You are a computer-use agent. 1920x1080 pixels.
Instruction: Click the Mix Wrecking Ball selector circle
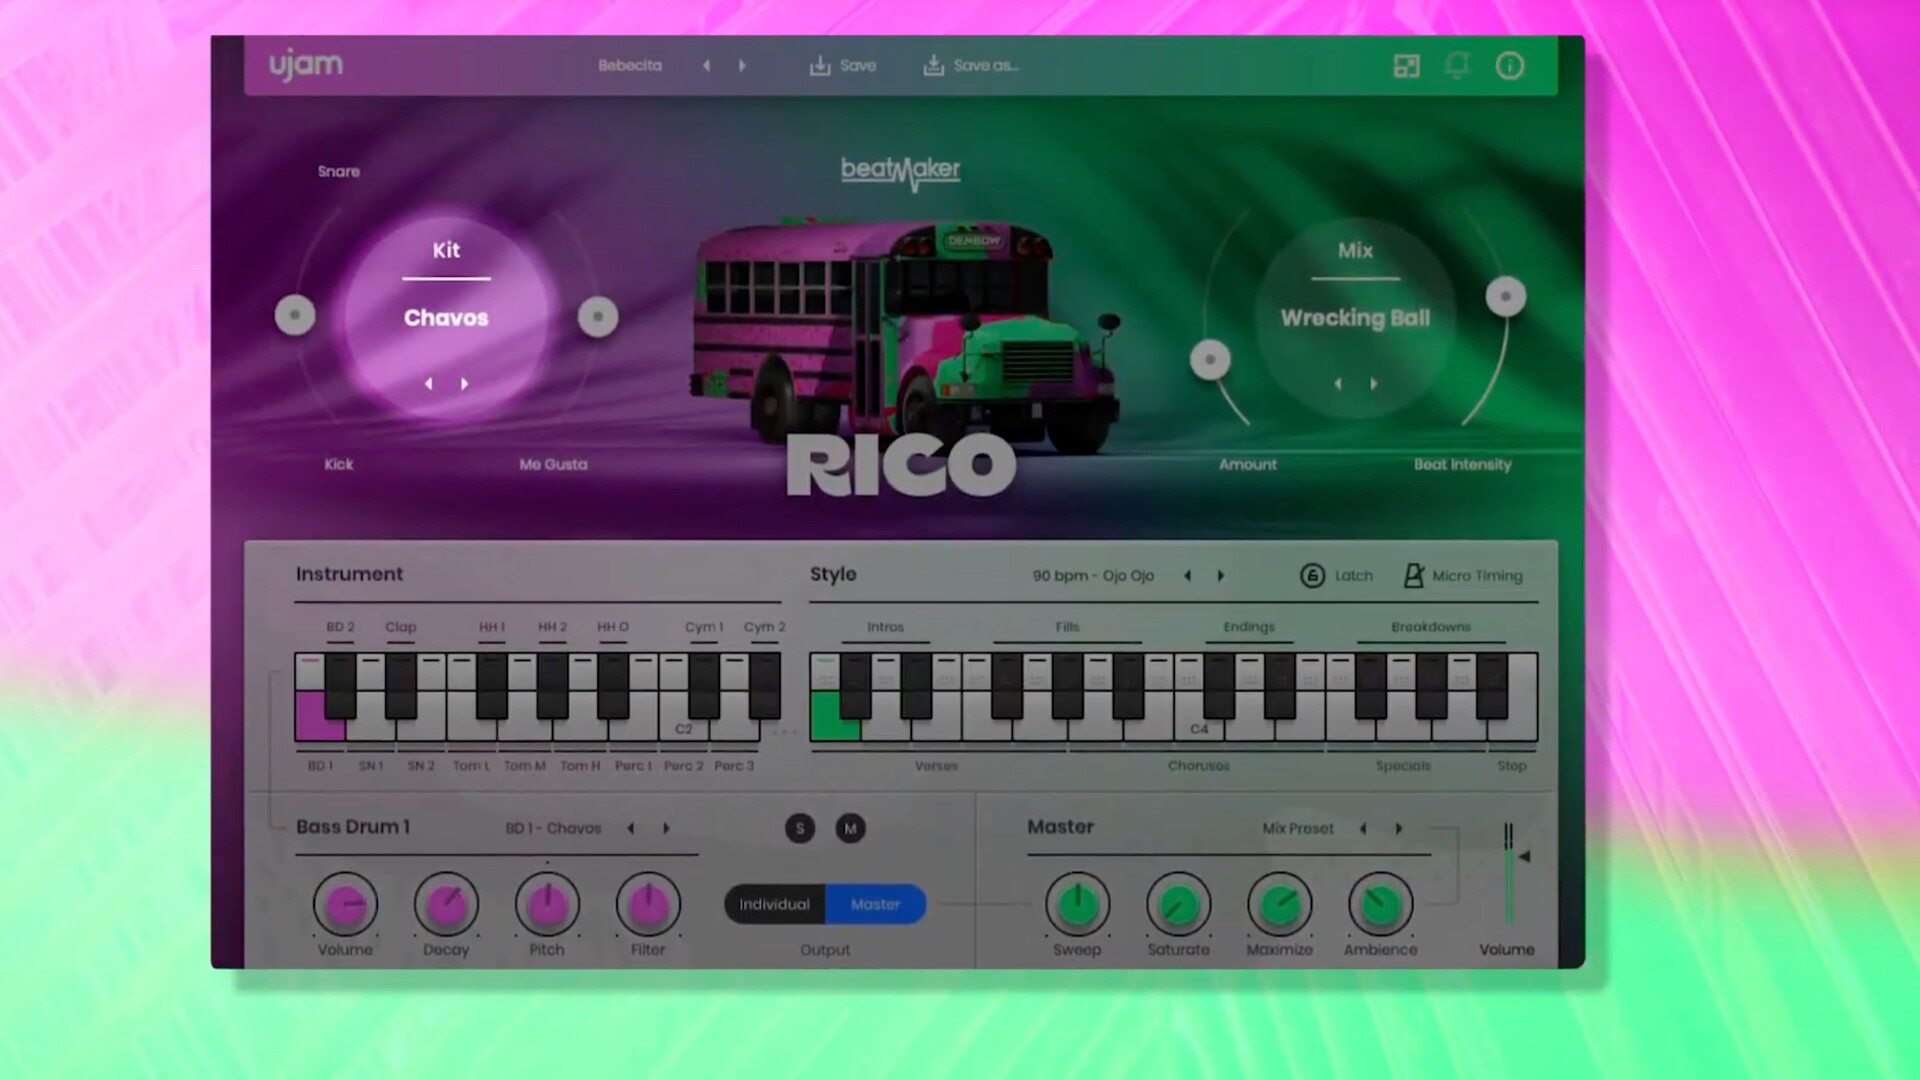click(x=1355, y=317)
